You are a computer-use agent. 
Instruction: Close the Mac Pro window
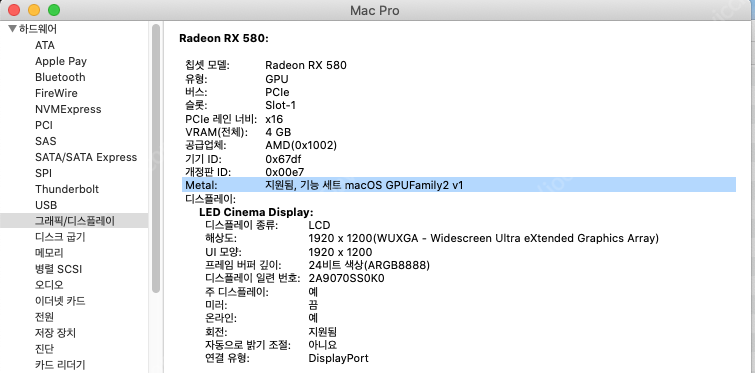(x=14, y=10)
